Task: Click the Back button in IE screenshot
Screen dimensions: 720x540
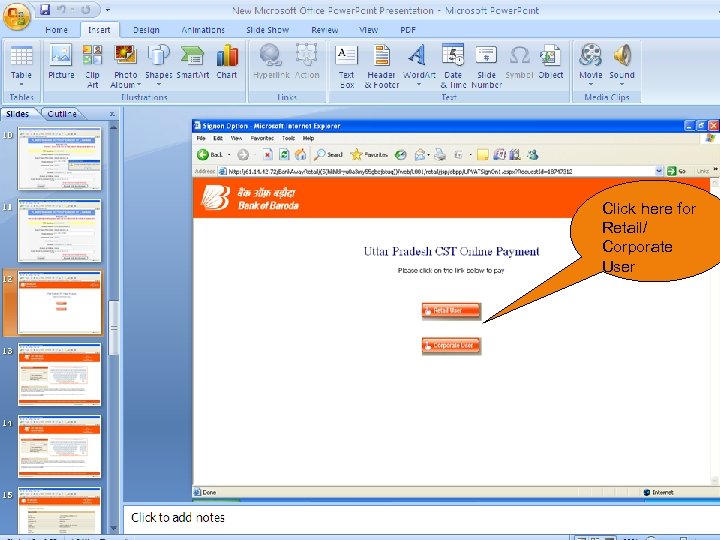Action: click(209, 155)
